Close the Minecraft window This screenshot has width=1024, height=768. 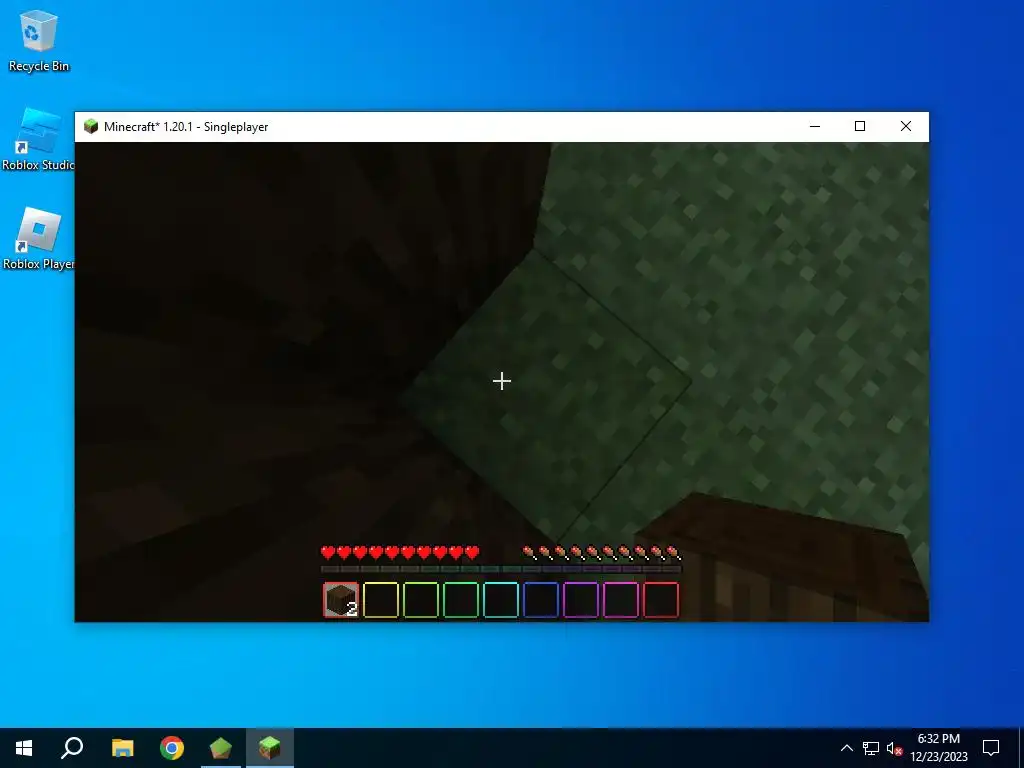(906, 127)
